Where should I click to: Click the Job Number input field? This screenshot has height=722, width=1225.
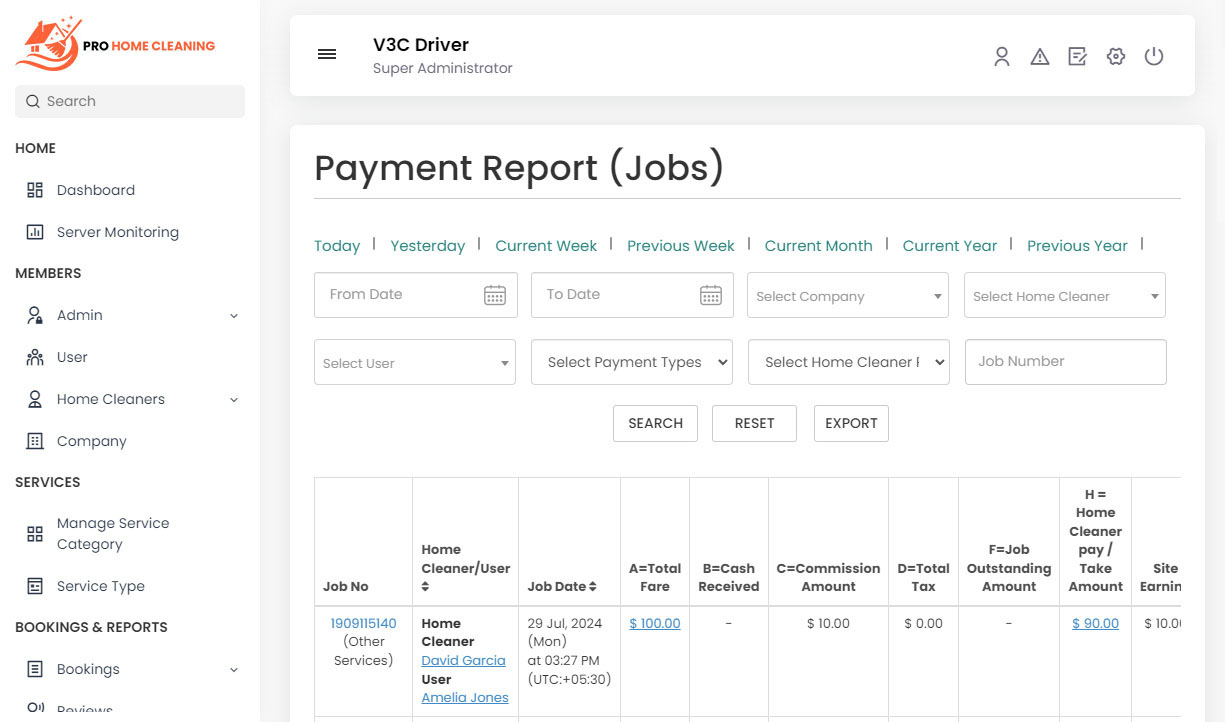(x=1065, y=362)
